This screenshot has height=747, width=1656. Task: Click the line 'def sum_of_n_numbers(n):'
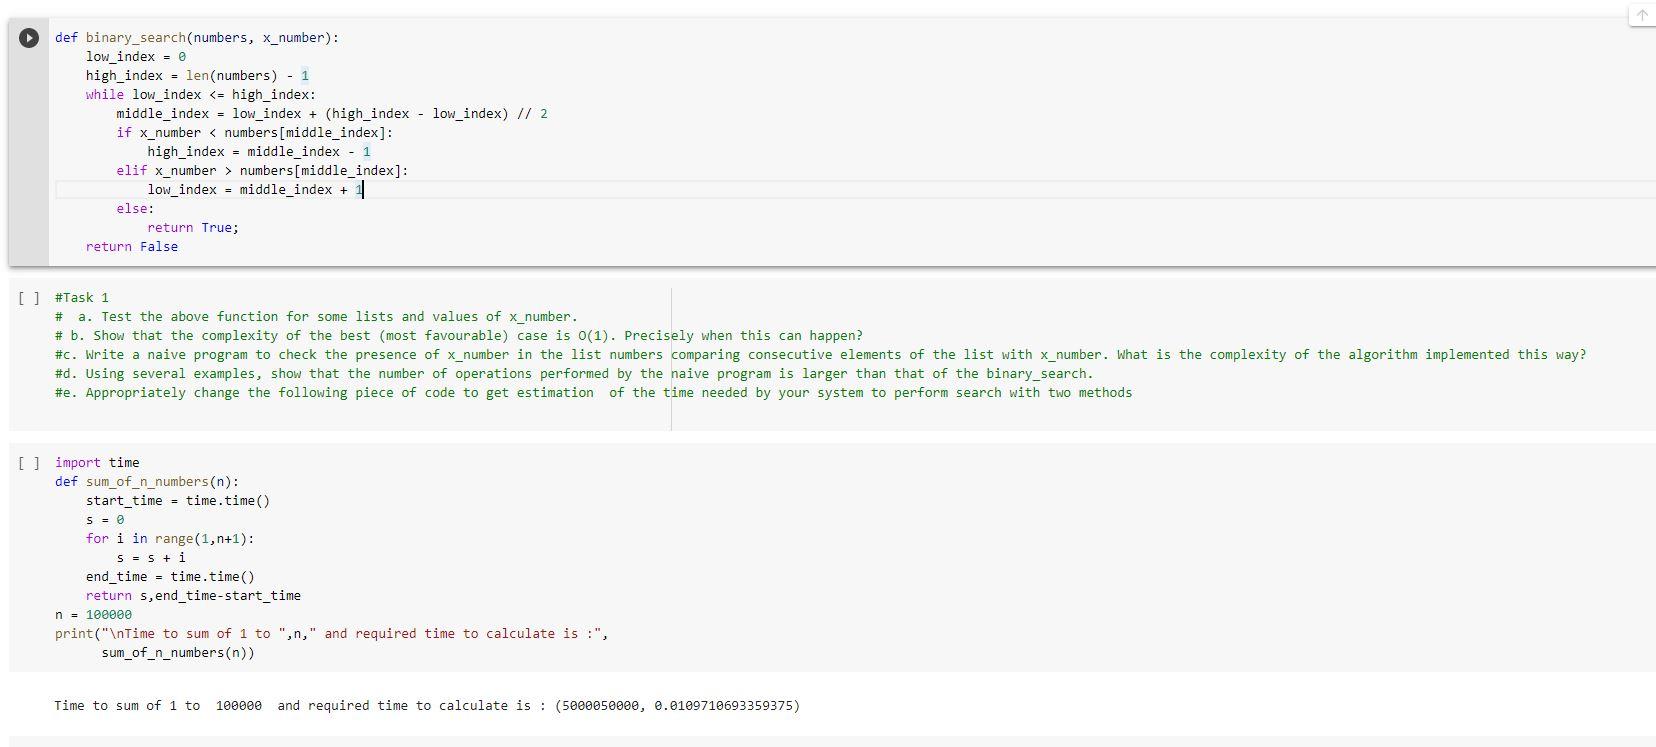pos(147,482)
